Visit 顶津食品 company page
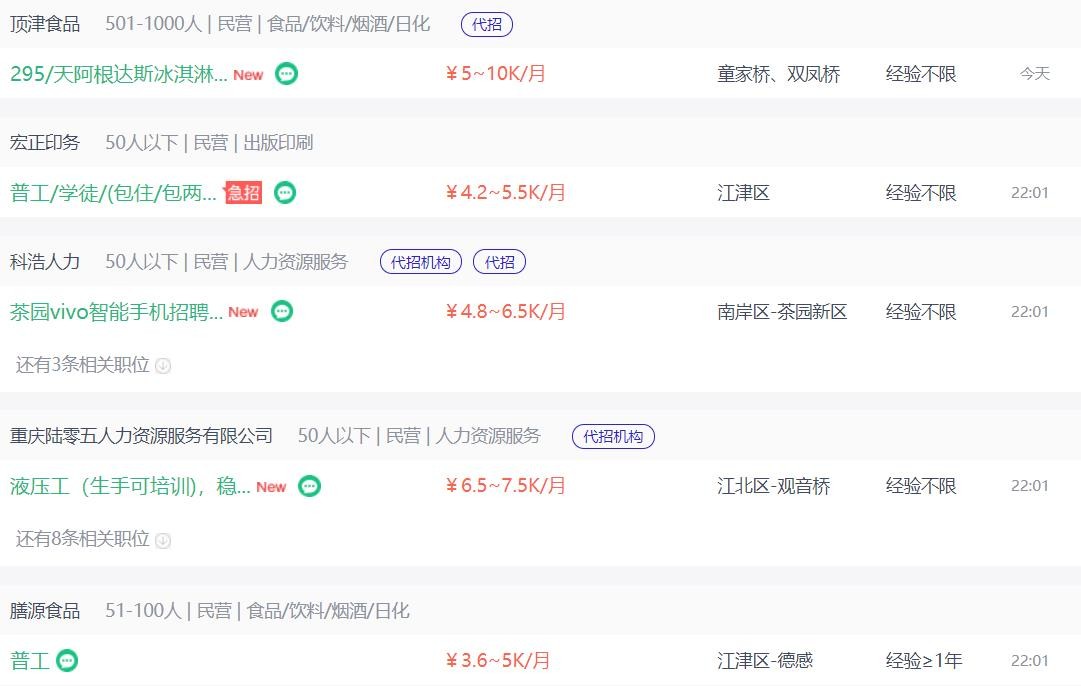 point(45,24)
